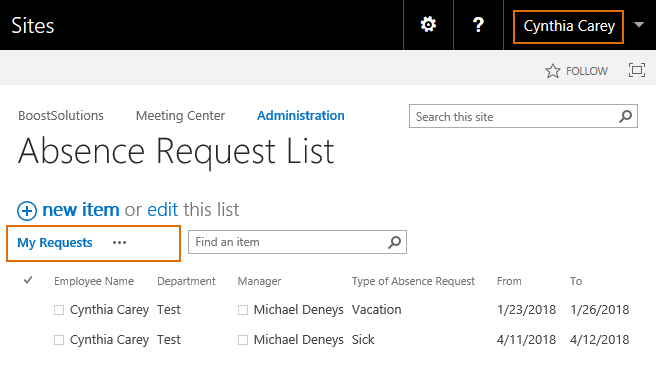
Task: Click the help question mark icon
Action: click(478, 25)
